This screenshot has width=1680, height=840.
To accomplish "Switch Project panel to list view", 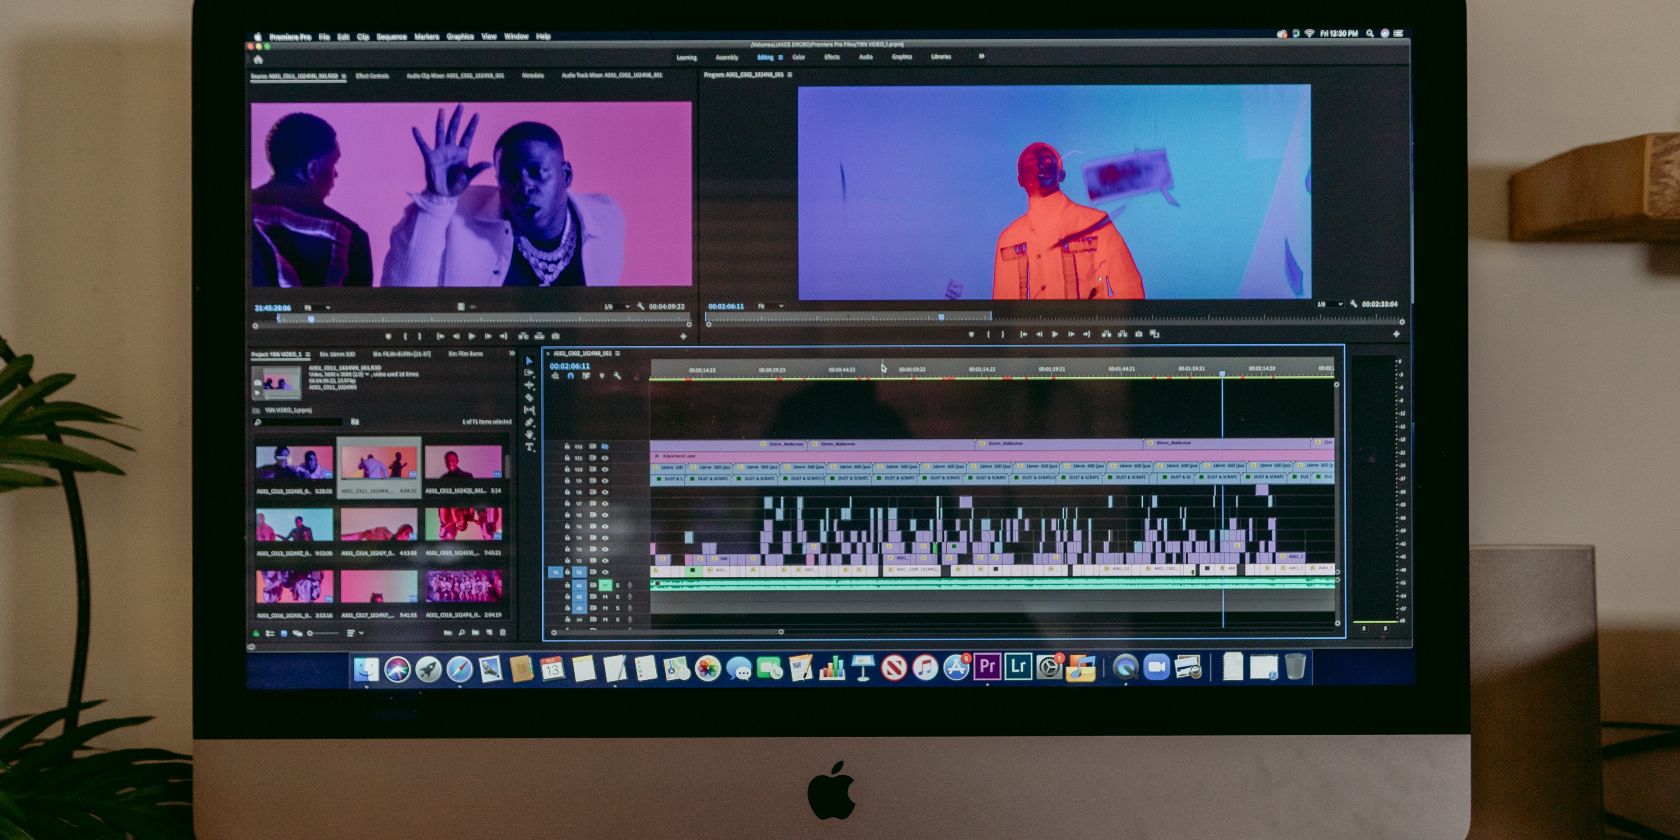I will coord(271,633).
